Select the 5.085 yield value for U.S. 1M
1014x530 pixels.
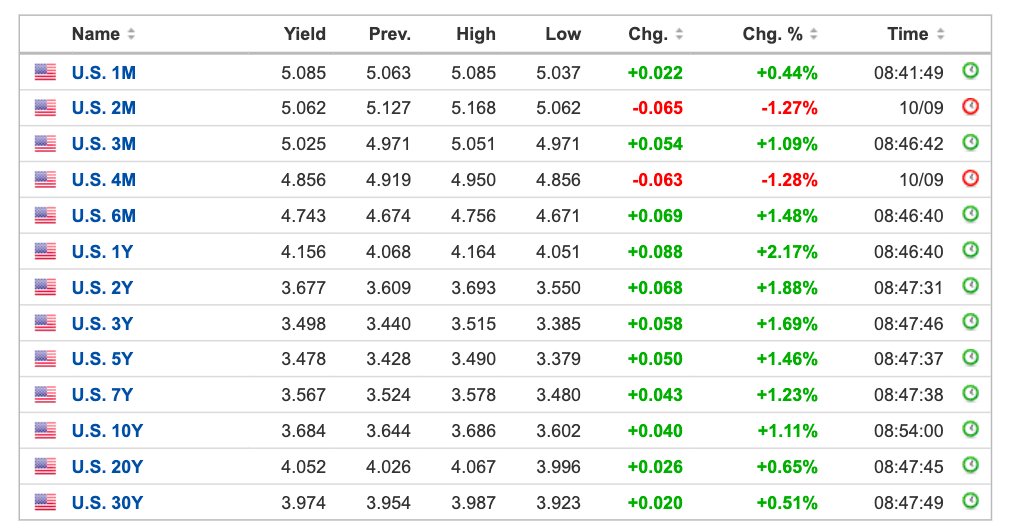(303, 72)
